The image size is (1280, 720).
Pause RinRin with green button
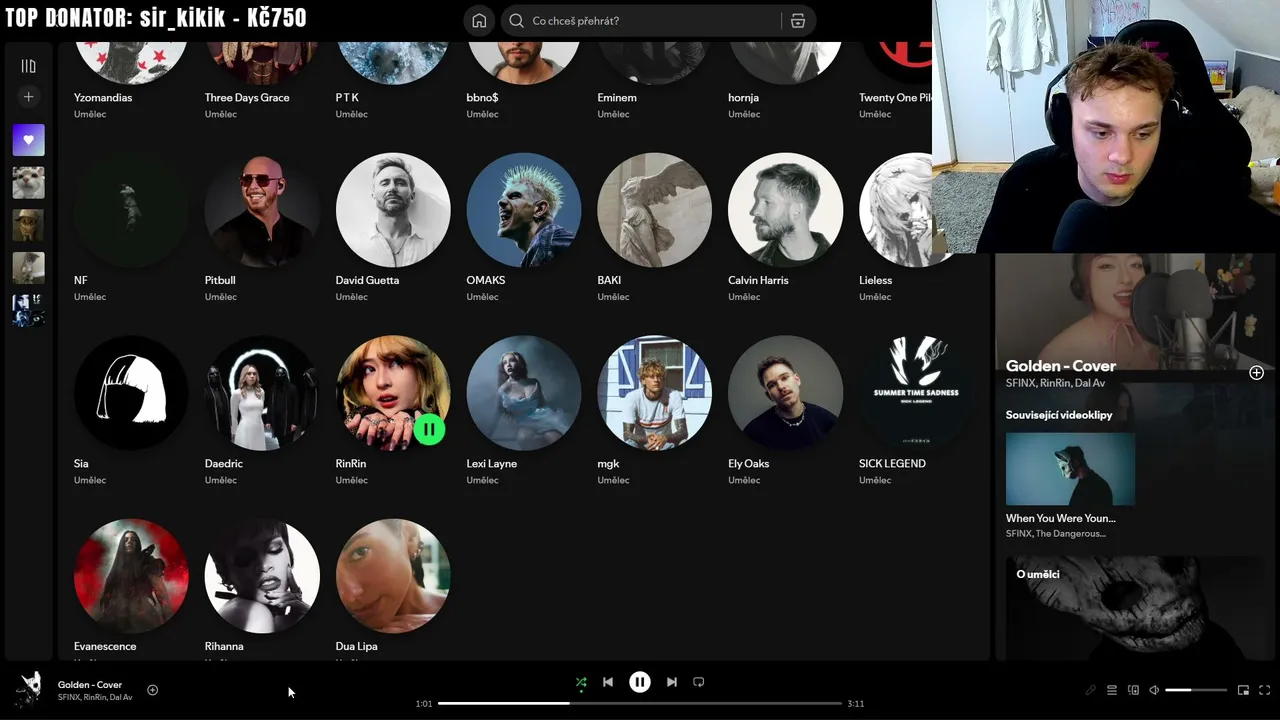coord(429,430)
